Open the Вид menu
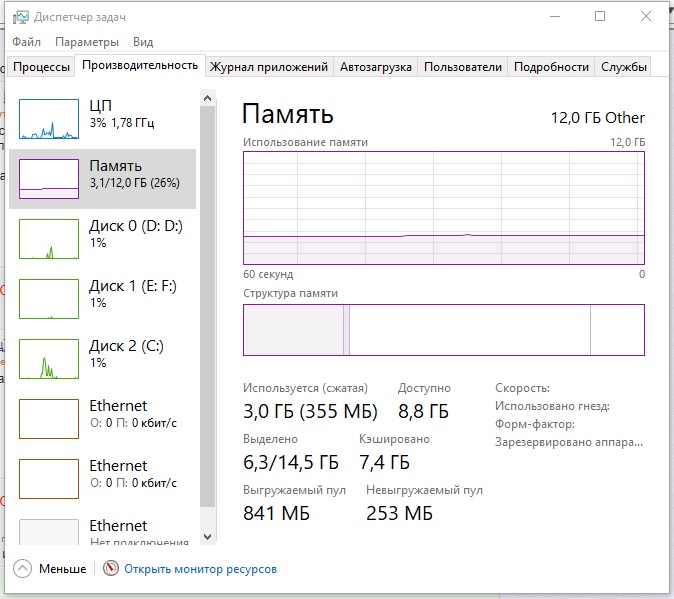The width and height of the screenshot is (674, 599). click(x=143, y=42)
